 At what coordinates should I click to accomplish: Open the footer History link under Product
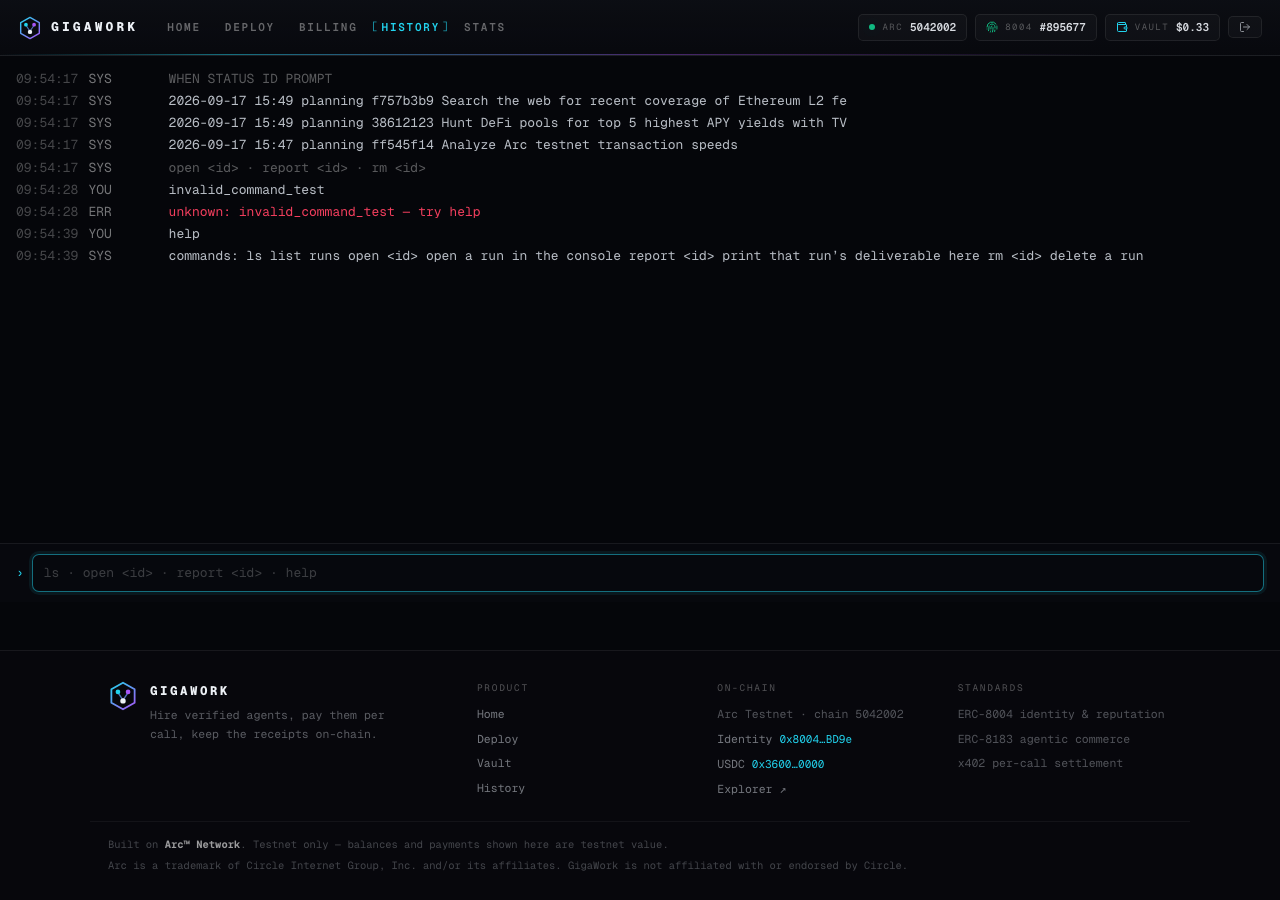[501, 789]
